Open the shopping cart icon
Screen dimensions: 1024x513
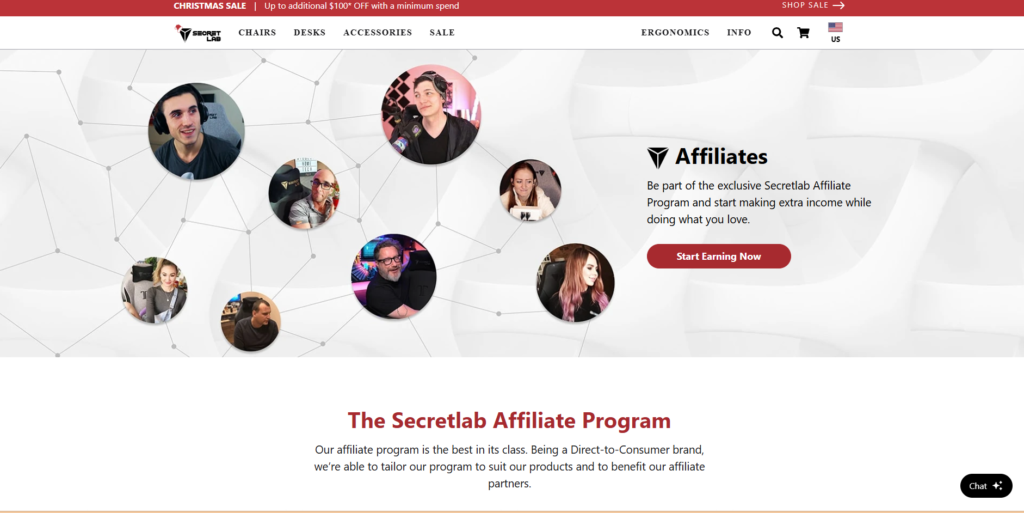803,33
